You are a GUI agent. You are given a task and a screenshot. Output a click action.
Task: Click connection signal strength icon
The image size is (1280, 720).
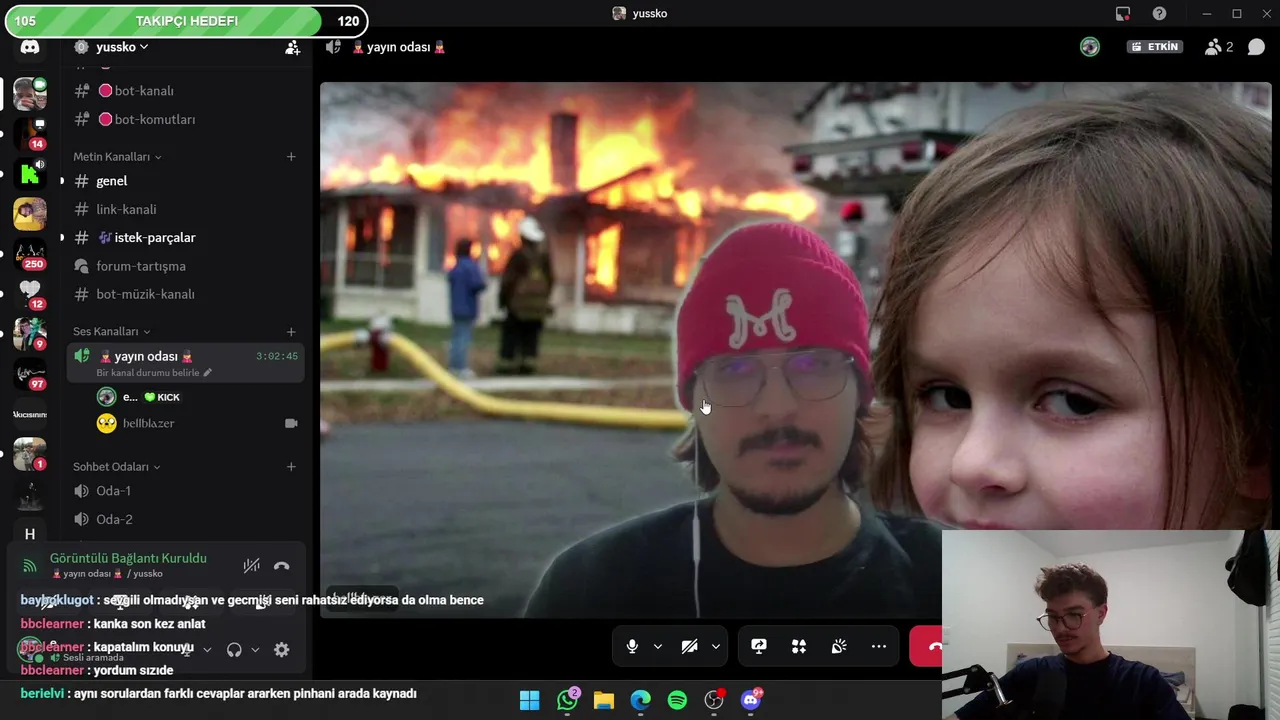(30, 566)
